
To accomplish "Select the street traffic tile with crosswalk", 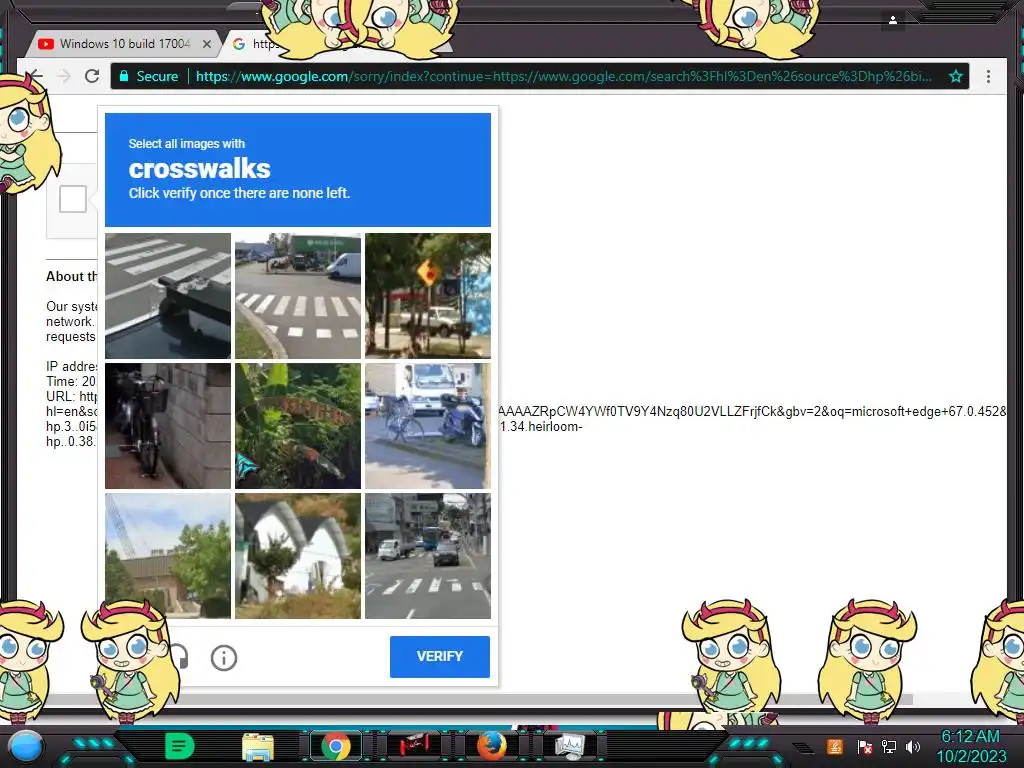I will coord(428,556).
